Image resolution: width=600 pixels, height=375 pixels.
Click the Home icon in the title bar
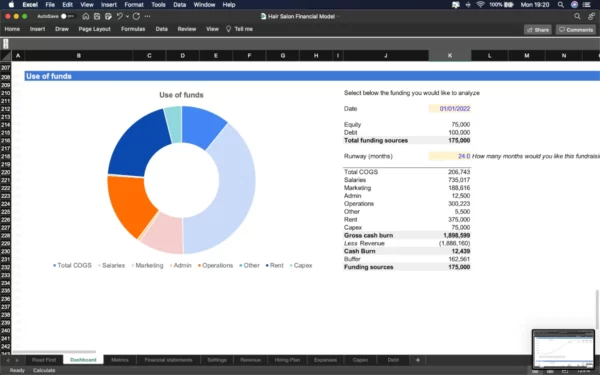coord(86,16)
